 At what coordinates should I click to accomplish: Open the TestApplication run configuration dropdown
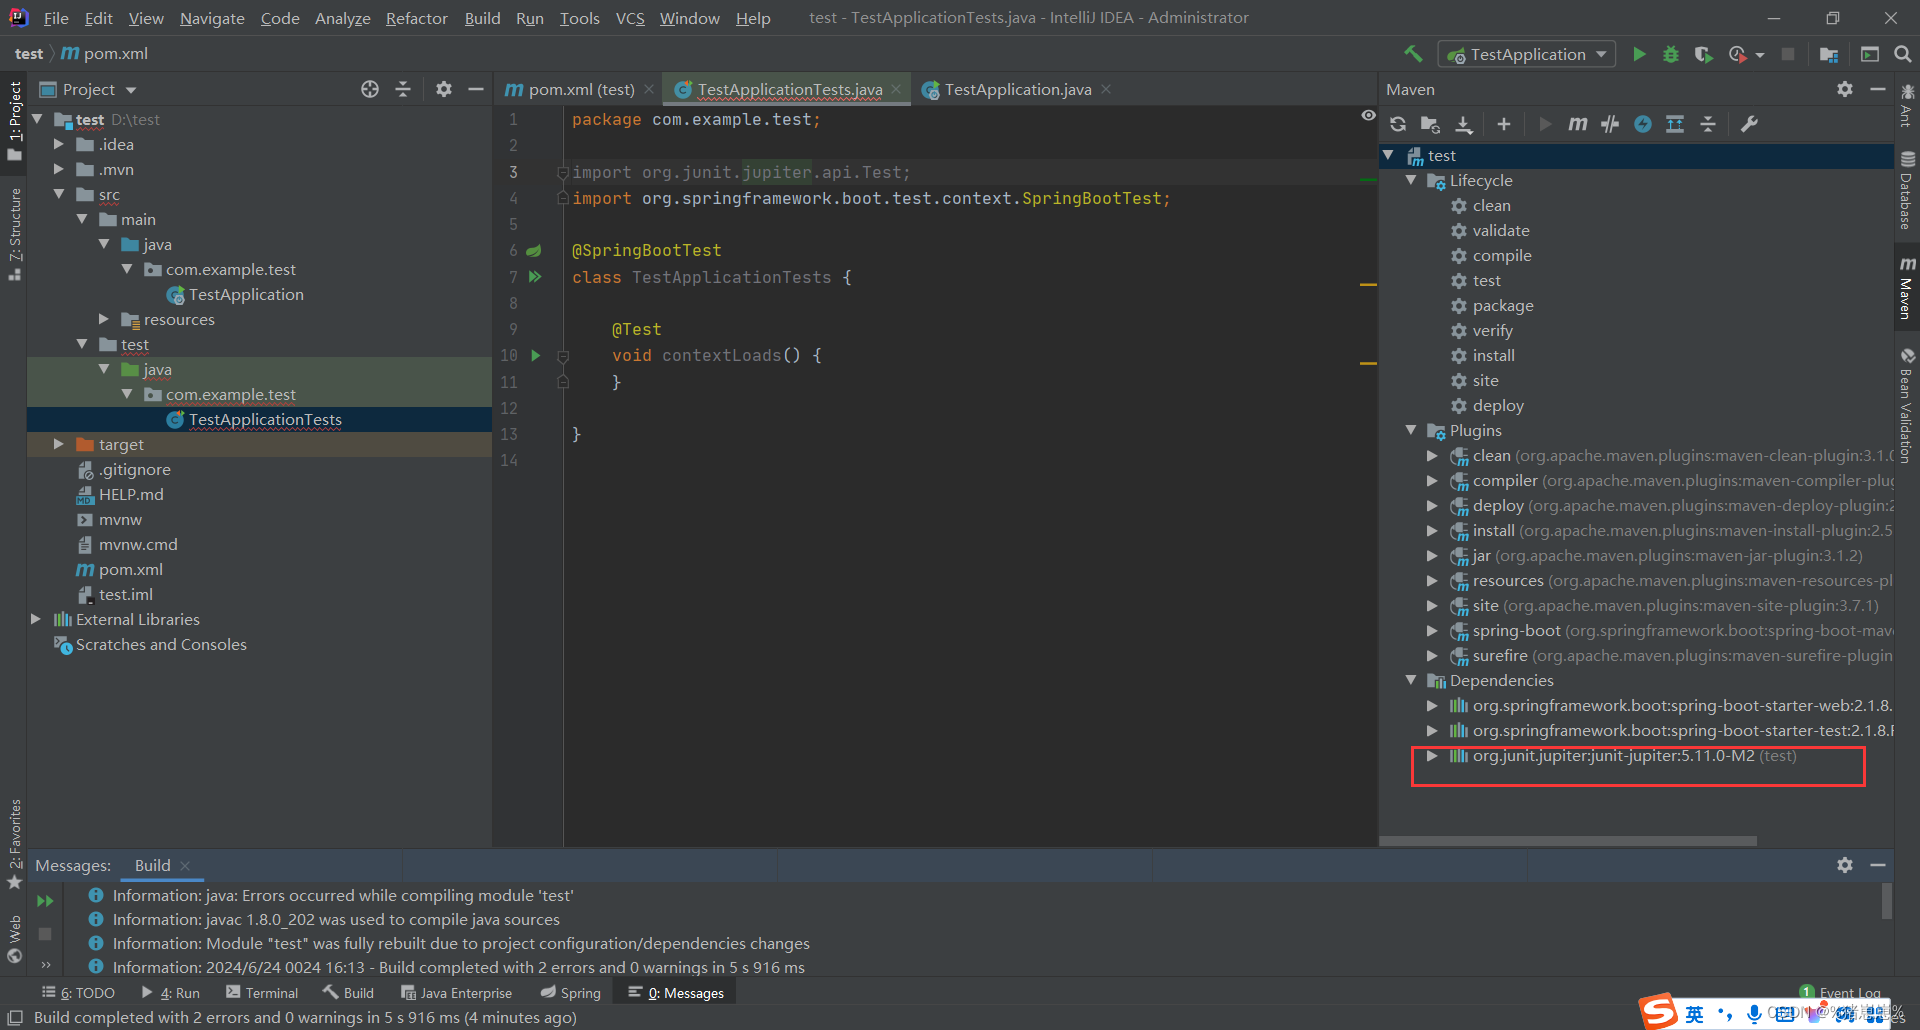coord(1527,54)
